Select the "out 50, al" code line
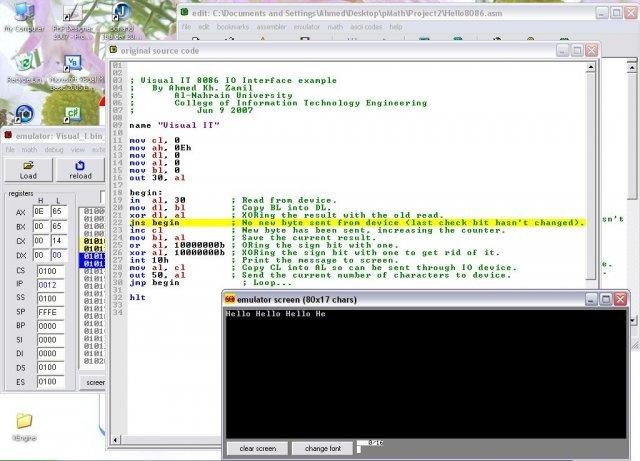The width and height of the screenshot is (640, 461). (x=157, y=275)
